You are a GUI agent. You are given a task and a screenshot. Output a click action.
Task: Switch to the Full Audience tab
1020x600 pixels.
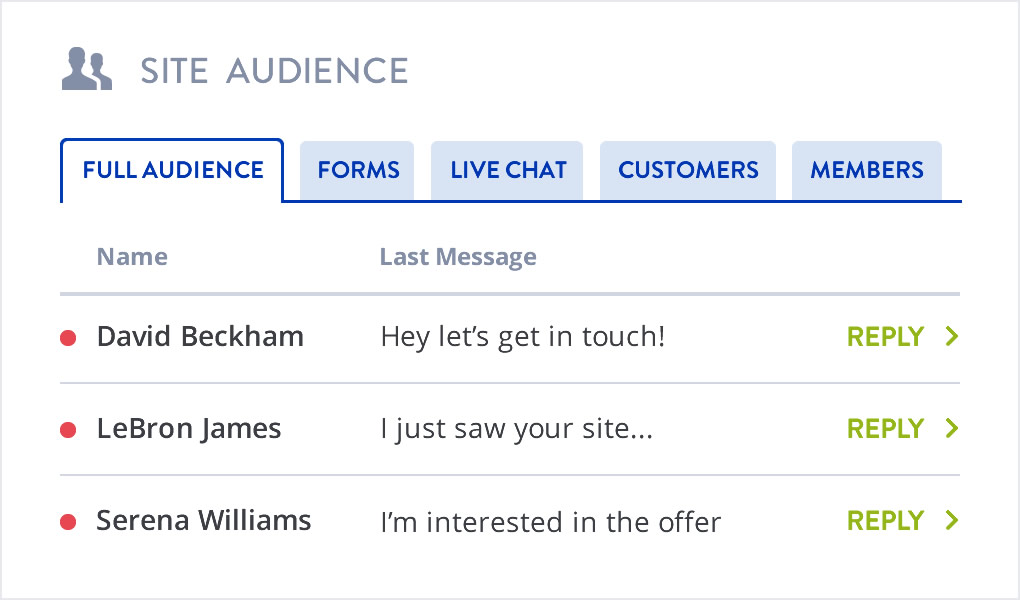click(x=172, y=170)
